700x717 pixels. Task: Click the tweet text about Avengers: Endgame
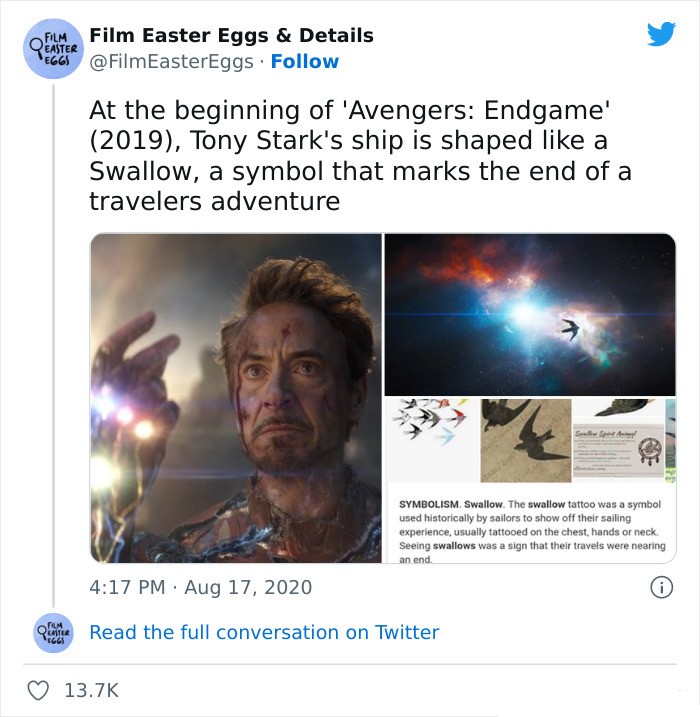coord(360,155)
